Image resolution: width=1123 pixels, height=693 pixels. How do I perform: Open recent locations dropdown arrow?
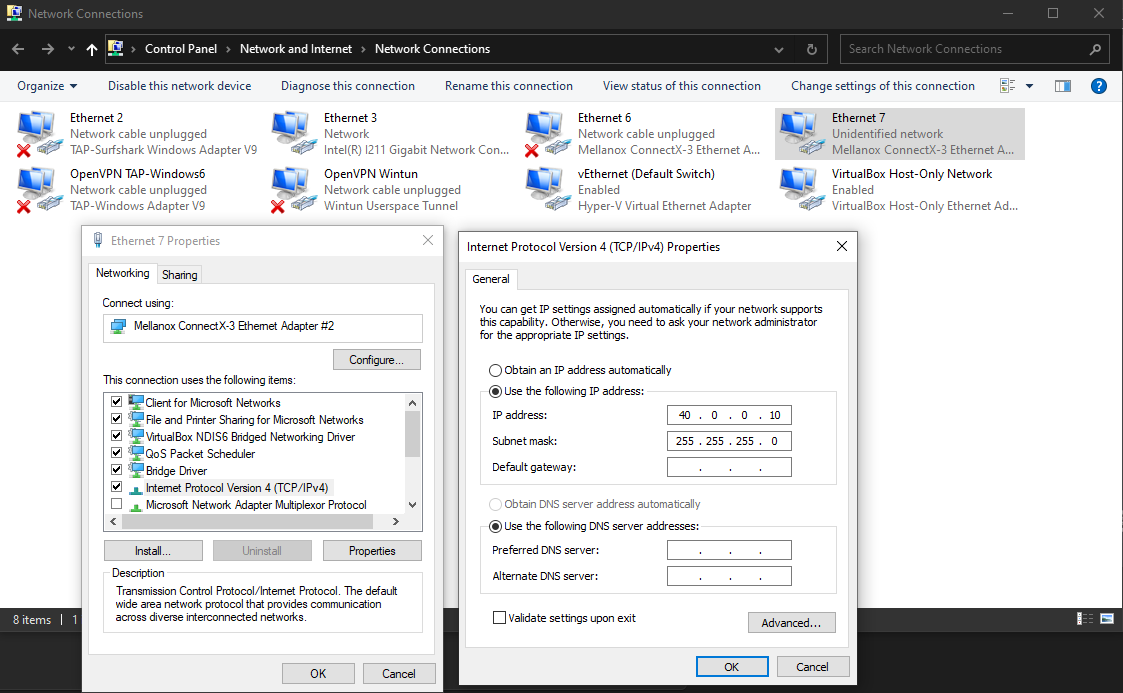[x=71, y=49]
